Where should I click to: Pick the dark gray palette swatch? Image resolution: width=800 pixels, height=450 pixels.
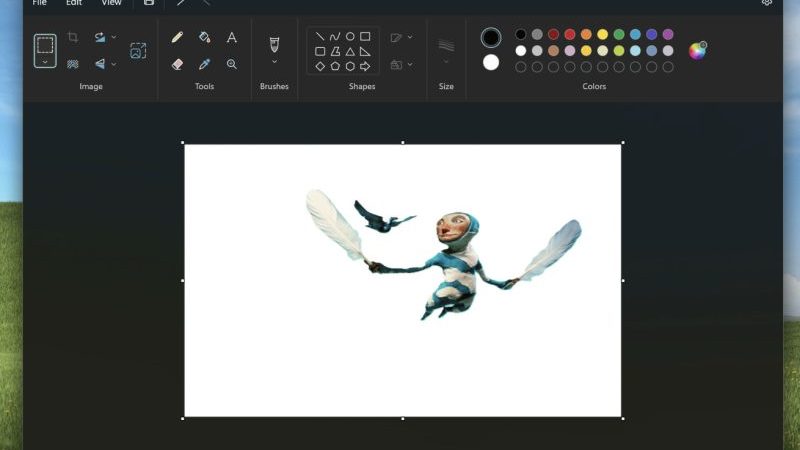click(537, 34)
